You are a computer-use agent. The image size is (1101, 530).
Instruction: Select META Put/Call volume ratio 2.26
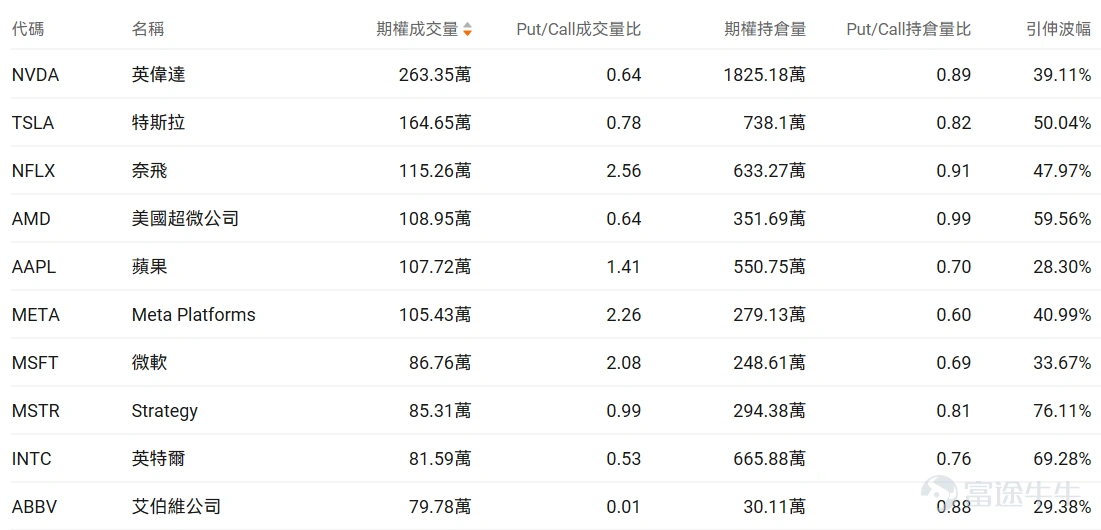tap(624, 315)
